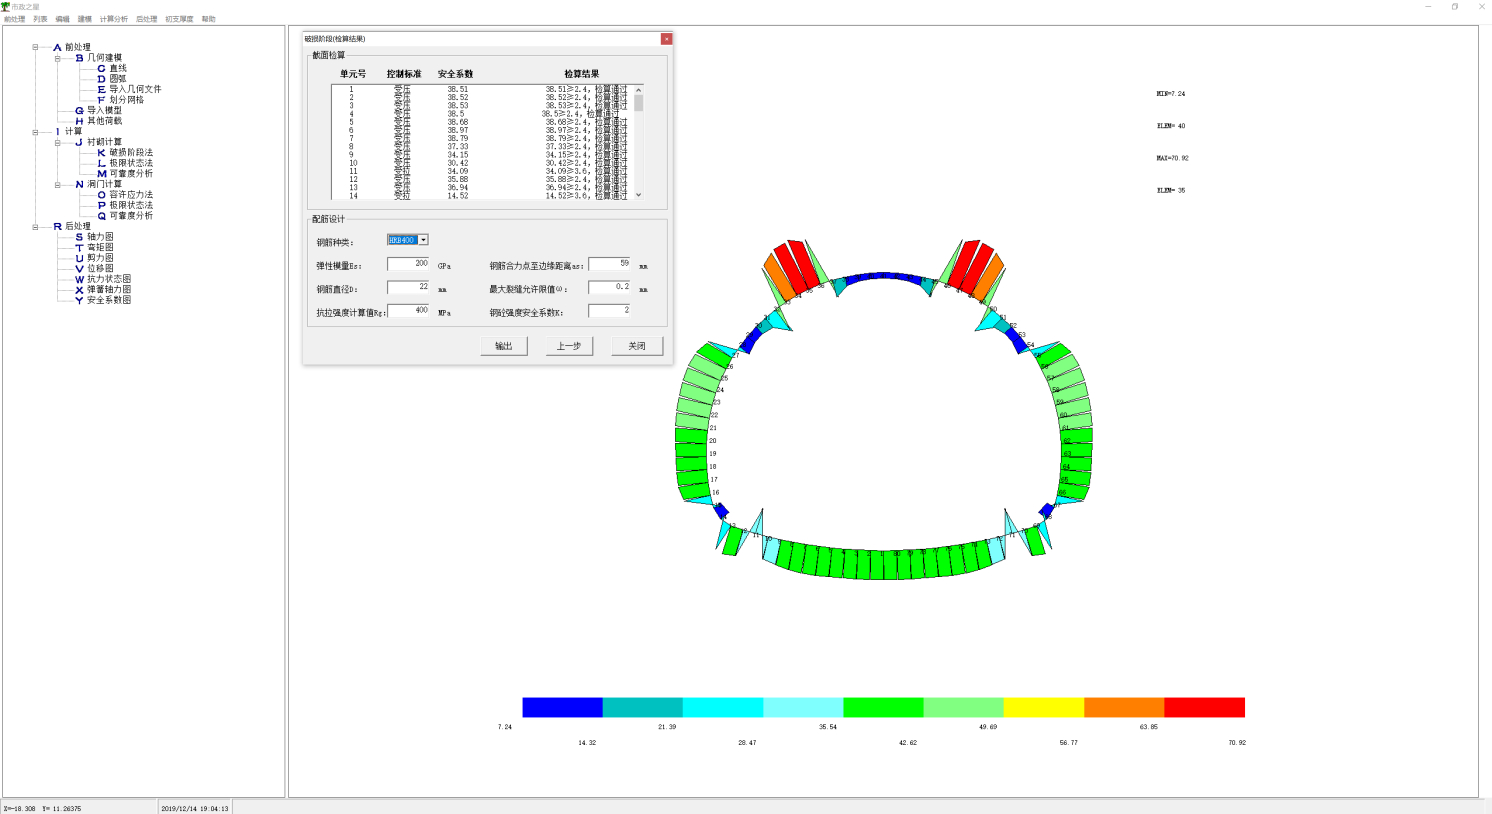
Task: Click the 'W' icon for 抗力状态图
Action: click(x=79, y=279)
